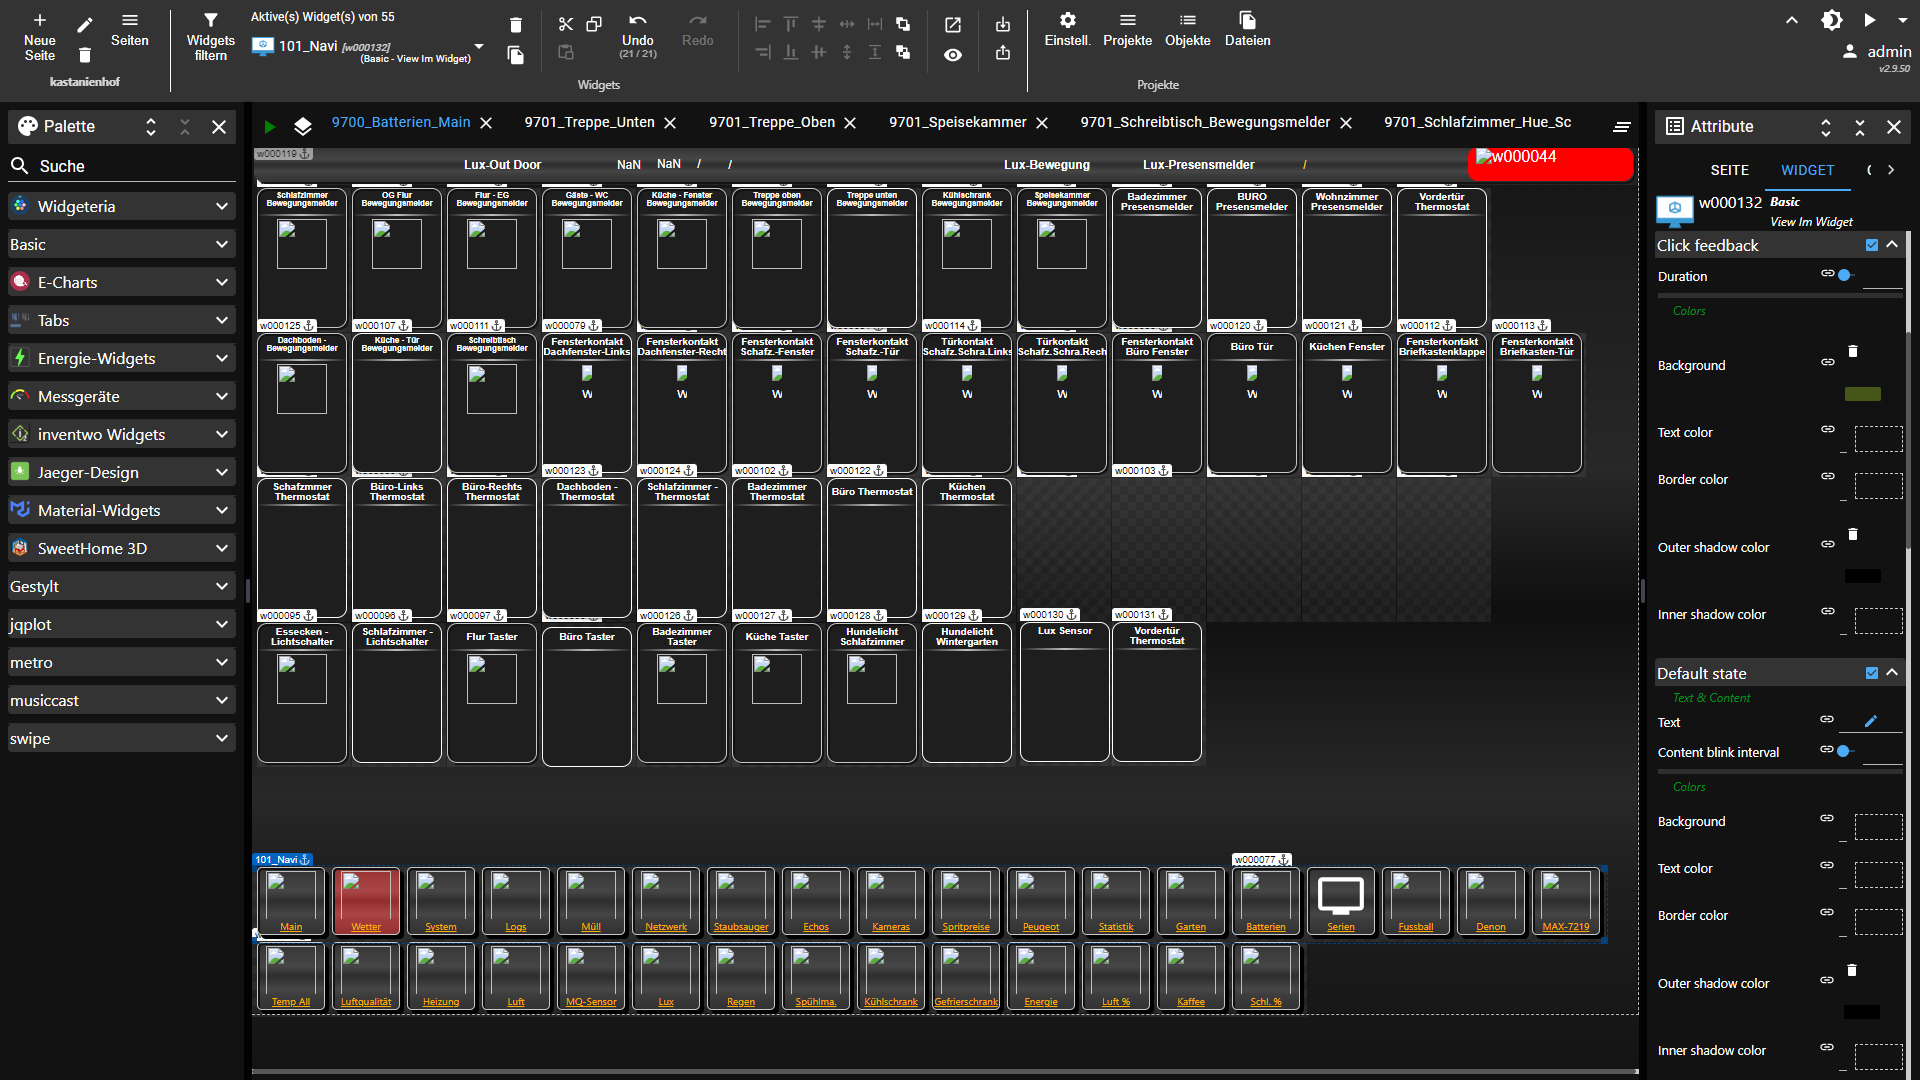Click the admin user label
This screenshot has height=1080, width=1920.
coord(1889,52)
